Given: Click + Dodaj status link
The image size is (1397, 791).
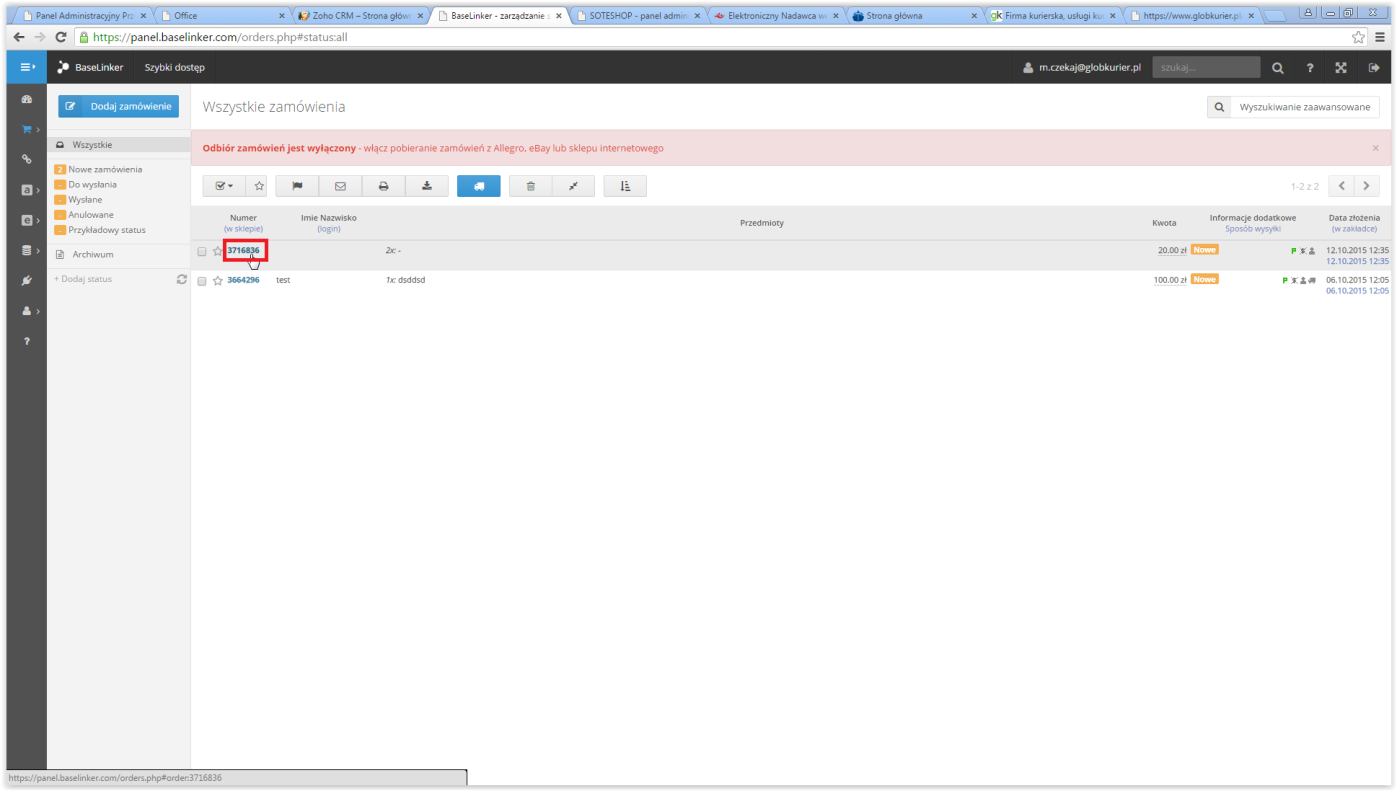Looking at the screenshot, I should pos(83,279).
